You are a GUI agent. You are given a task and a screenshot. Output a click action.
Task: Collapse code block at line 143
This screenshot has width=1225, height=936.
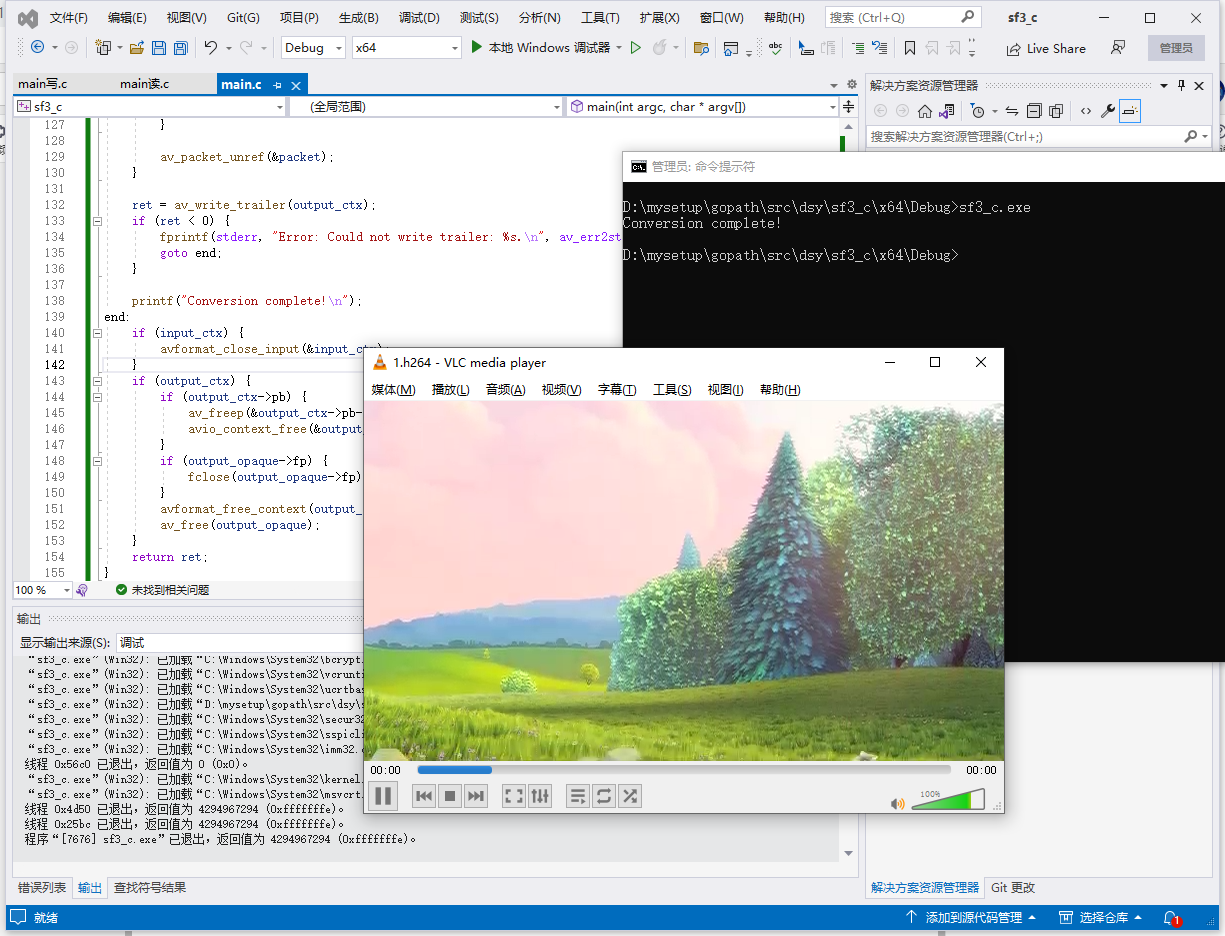(x=95, y=381)
